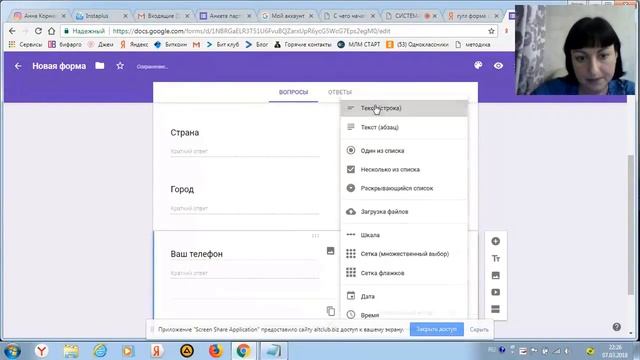Click the address bar URL
The width and height of the screenshot is (640, 360).
[251, 31]
